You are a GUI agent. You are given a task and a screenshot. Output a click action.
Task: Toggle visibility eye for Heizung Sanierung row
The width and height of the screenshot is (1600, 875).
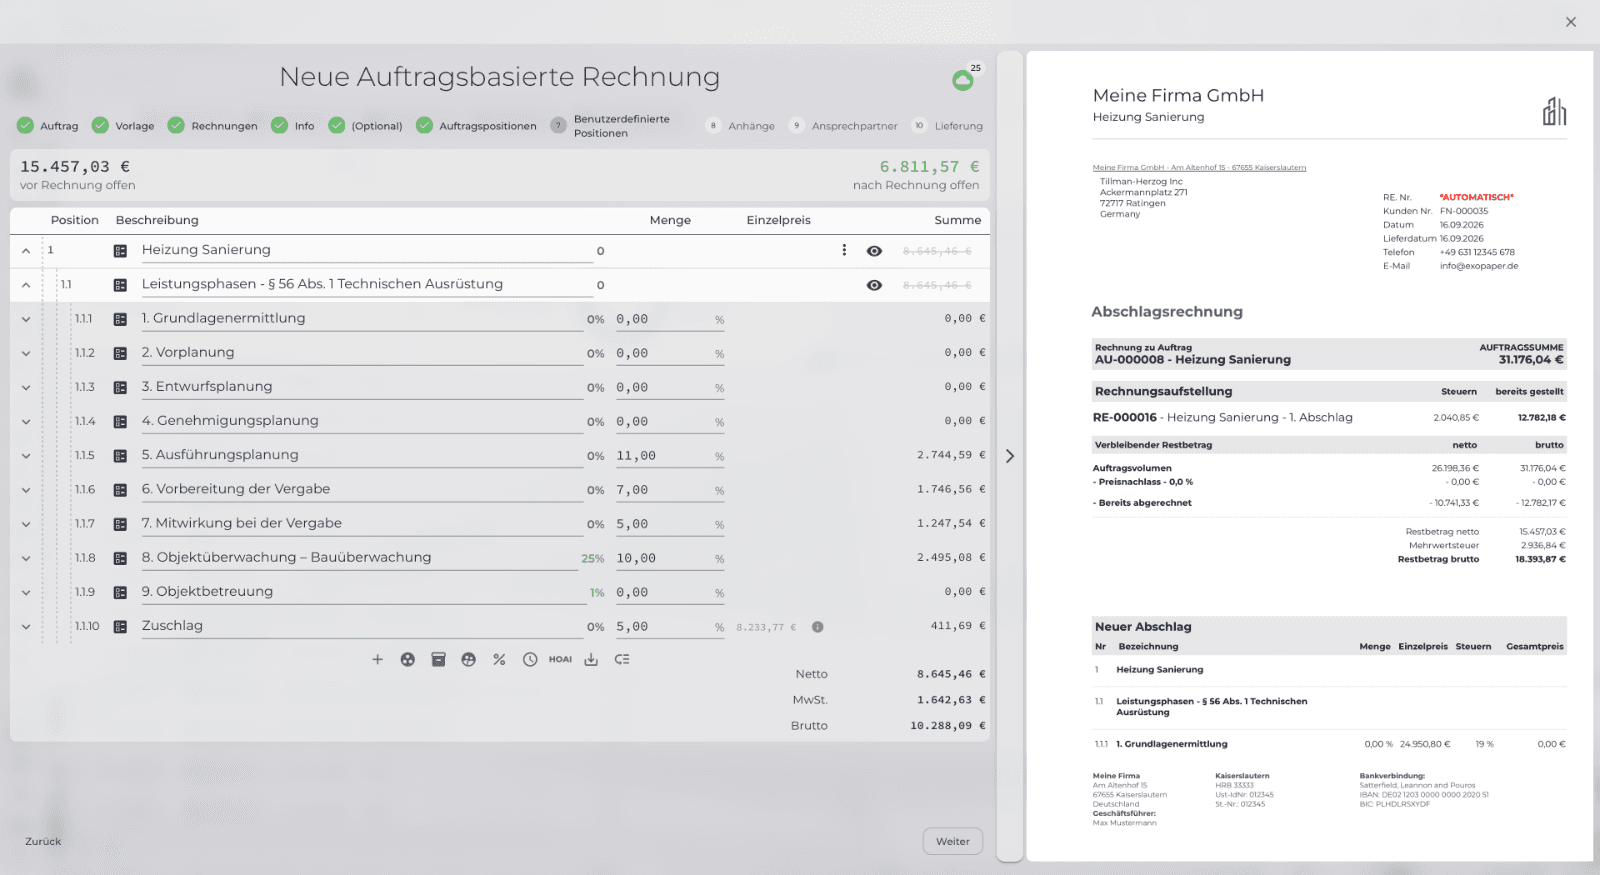tap(874, 251)
